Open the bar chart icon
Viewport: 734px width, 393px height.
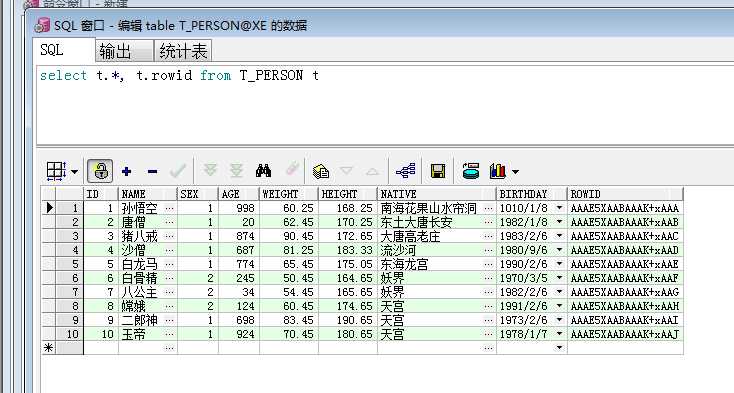(498, 171)
